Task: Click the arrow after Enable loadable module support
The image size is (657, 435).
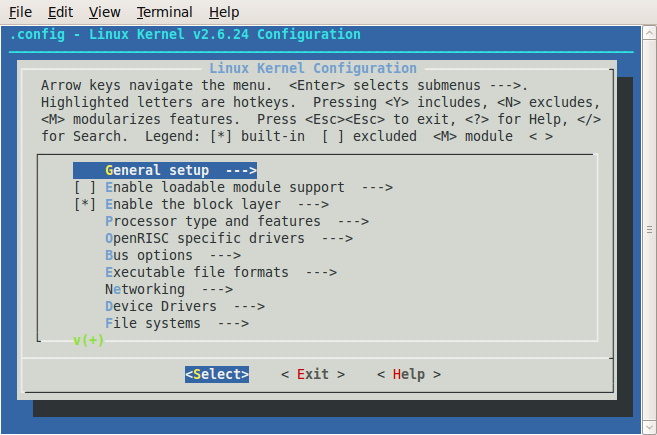Action: [377, 187]
